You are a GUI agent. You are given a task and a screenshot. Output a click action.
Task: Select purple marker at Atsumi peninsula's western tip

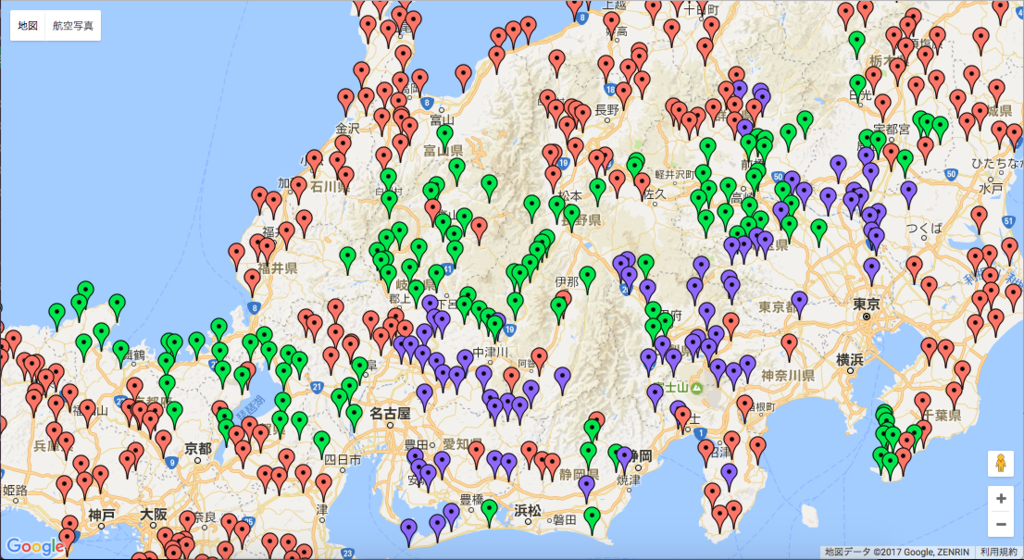(409, 531)
